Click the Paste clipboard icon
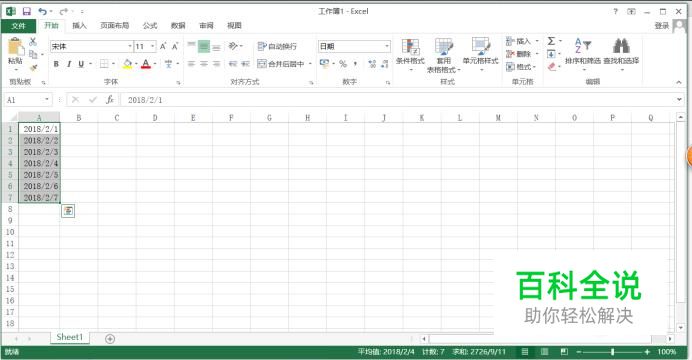This screenshot has width=692, height=360. coord(15,46)
